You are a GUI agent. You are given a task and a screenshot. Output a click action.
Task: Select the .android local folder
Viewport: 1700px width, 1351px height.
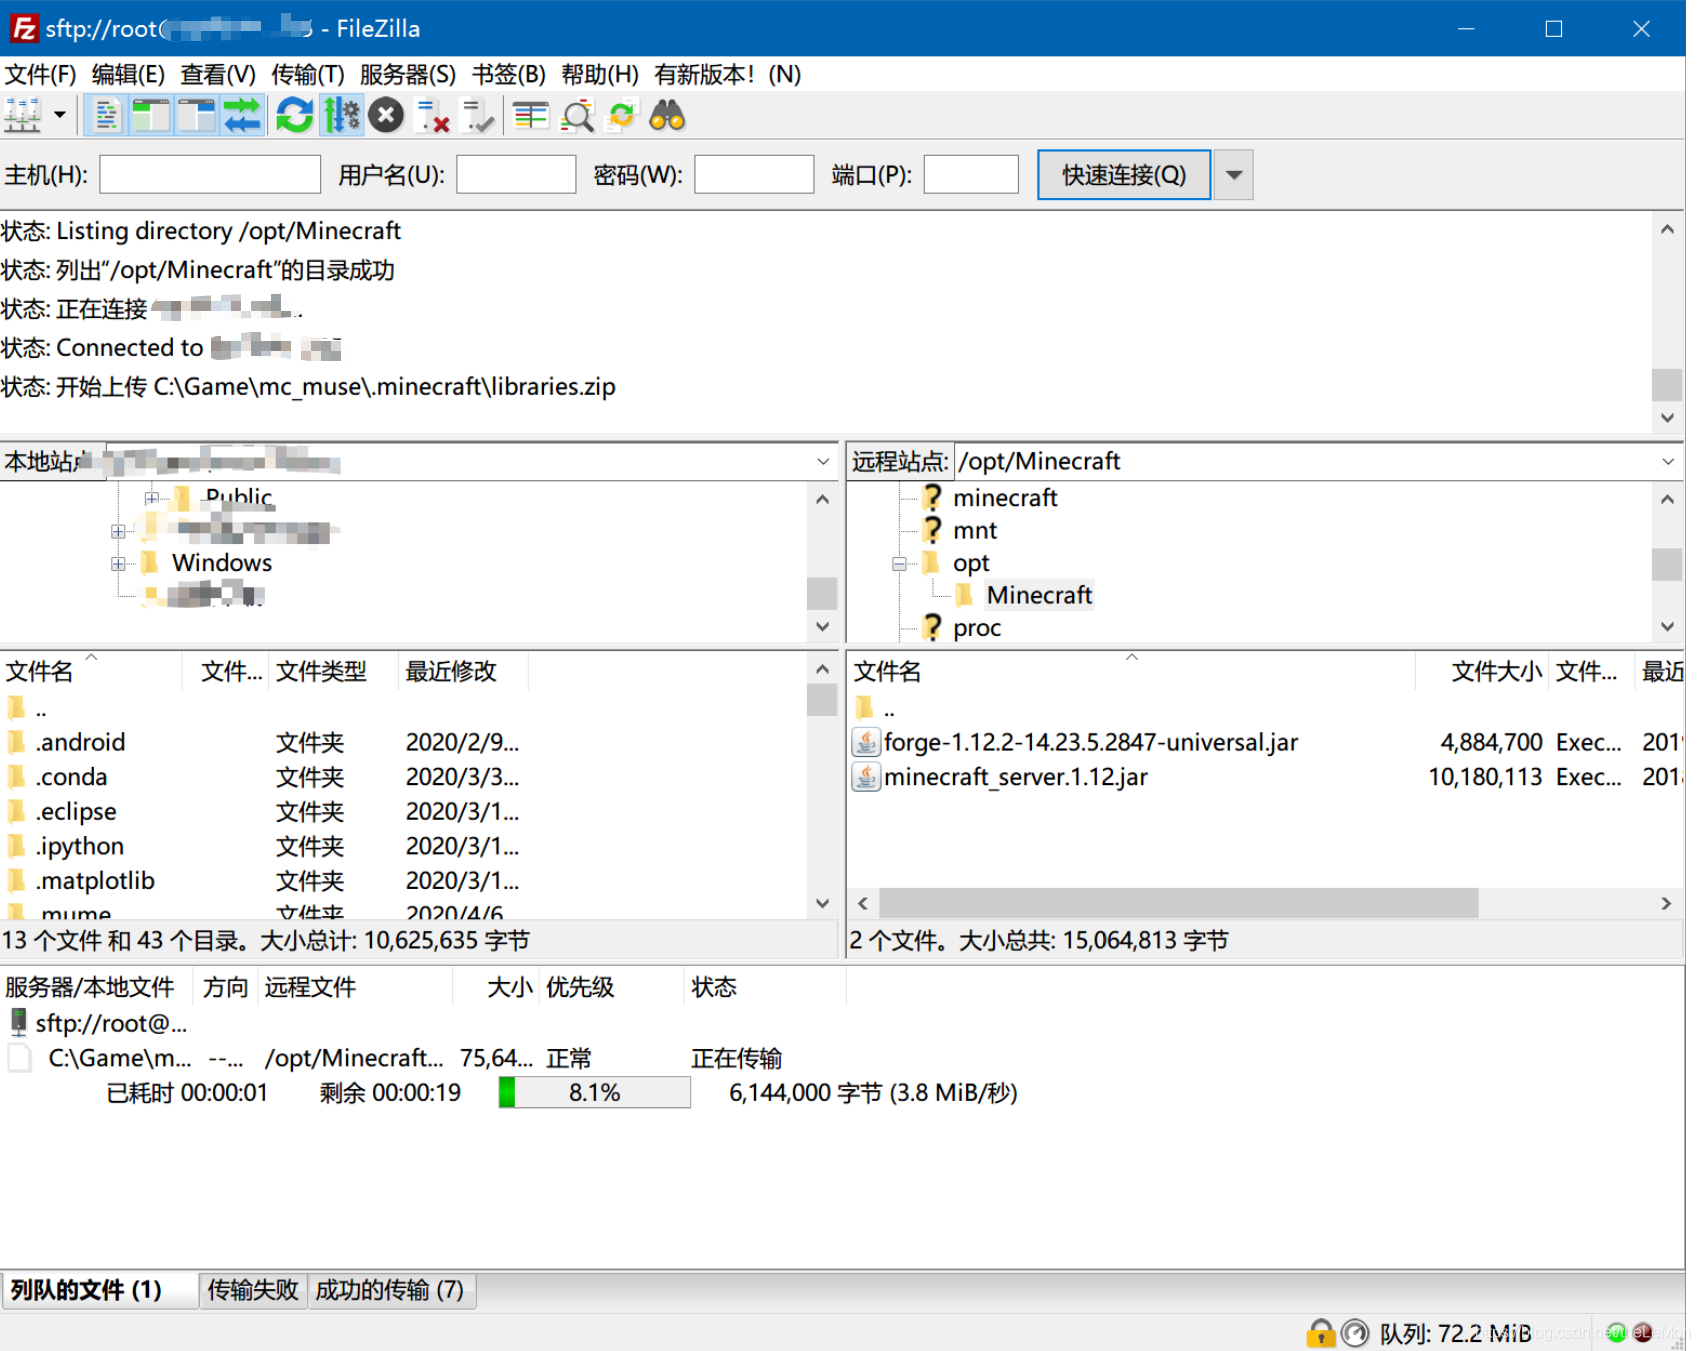tap(80, 742)
